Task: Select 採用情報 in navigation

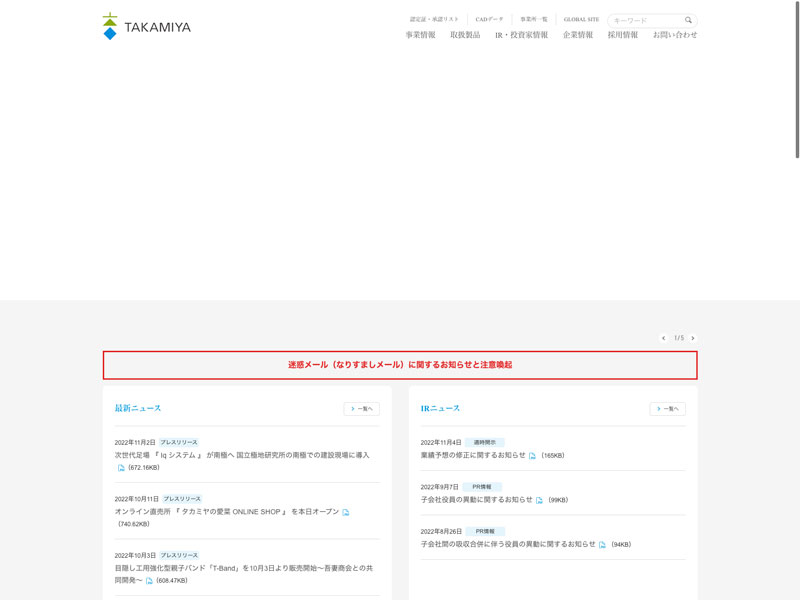Action: click(x=622, y=35)
